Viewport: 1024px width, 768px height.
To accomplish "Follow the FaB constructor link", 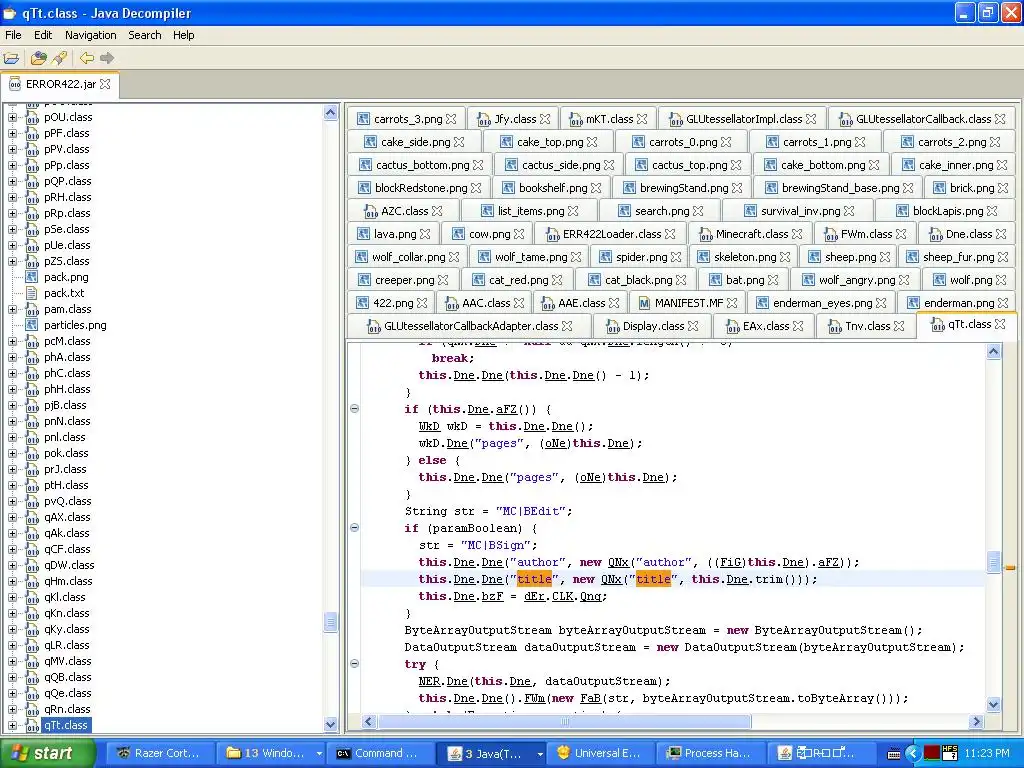I will pyautogui.click(x=590, y=698).
